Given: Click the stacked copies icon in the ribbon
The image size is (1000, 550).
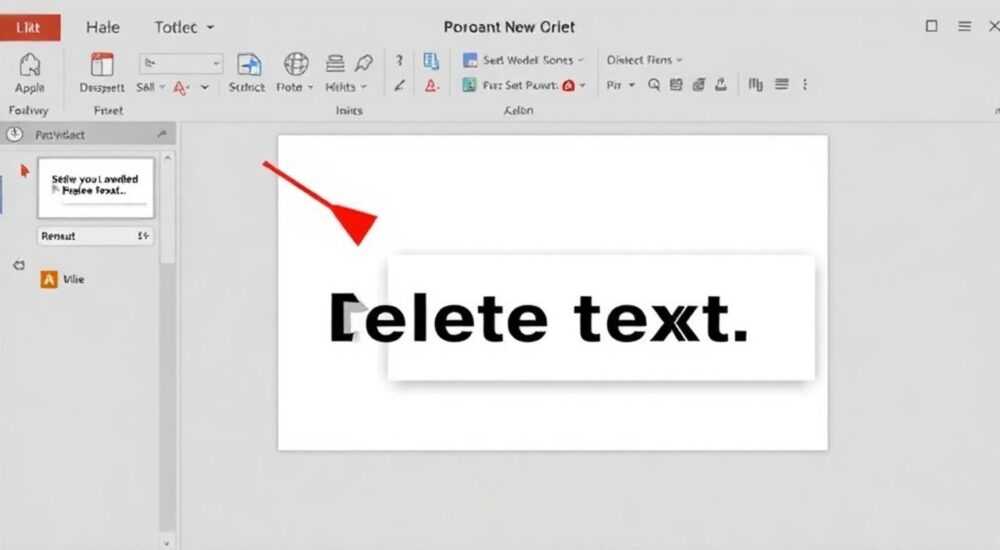Looking at the screenshot, I should click(698, 84).
